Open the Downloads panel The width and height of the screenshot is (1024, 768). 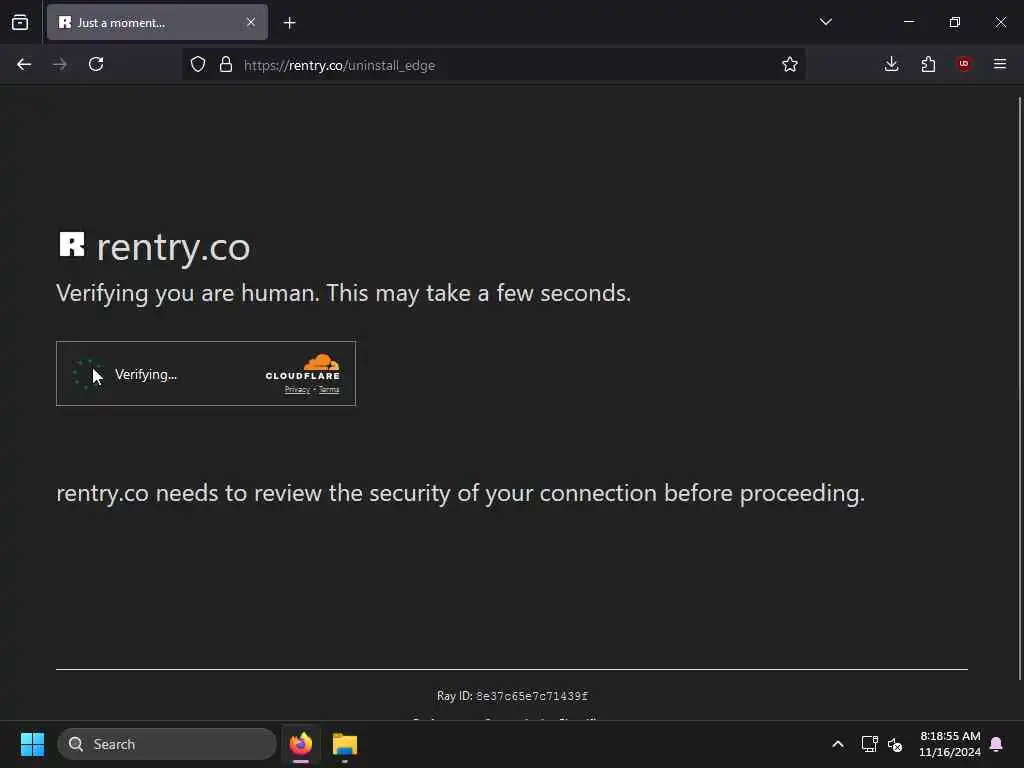[891, 64]
